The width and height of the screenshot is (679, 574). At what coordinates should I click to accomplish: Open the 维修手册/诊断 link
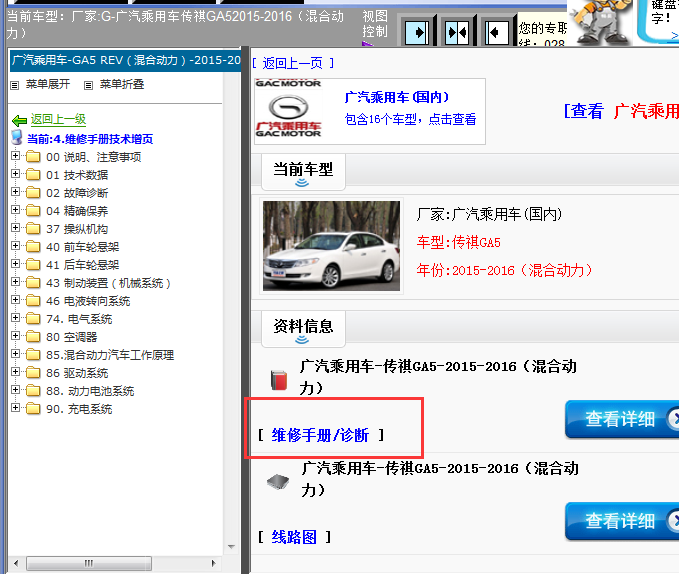click(320, 435)
